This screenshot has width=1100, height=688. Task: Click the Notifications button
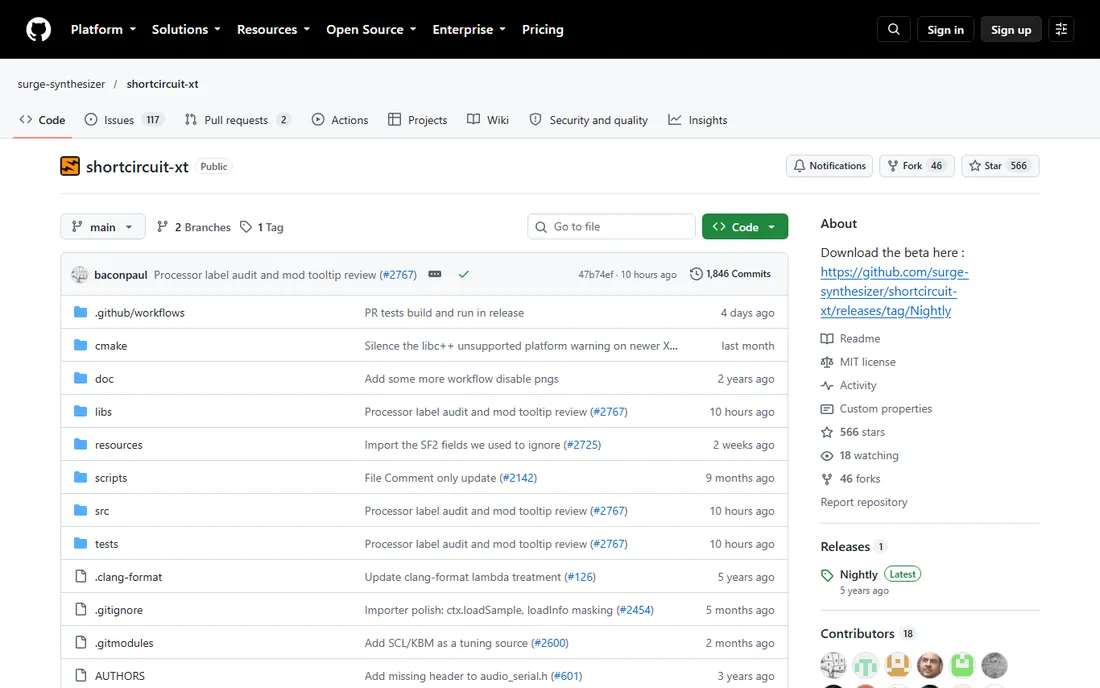click(830, 166)
